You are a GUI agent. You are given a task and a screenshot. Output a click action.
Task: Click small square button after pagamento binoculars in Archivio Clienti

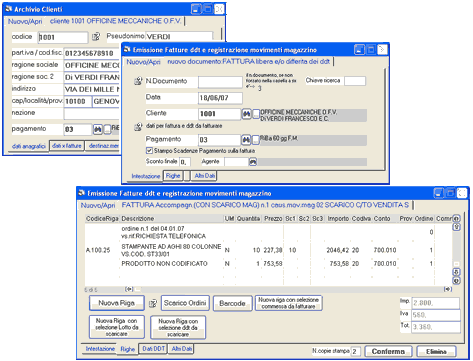(x=107, y=129)
